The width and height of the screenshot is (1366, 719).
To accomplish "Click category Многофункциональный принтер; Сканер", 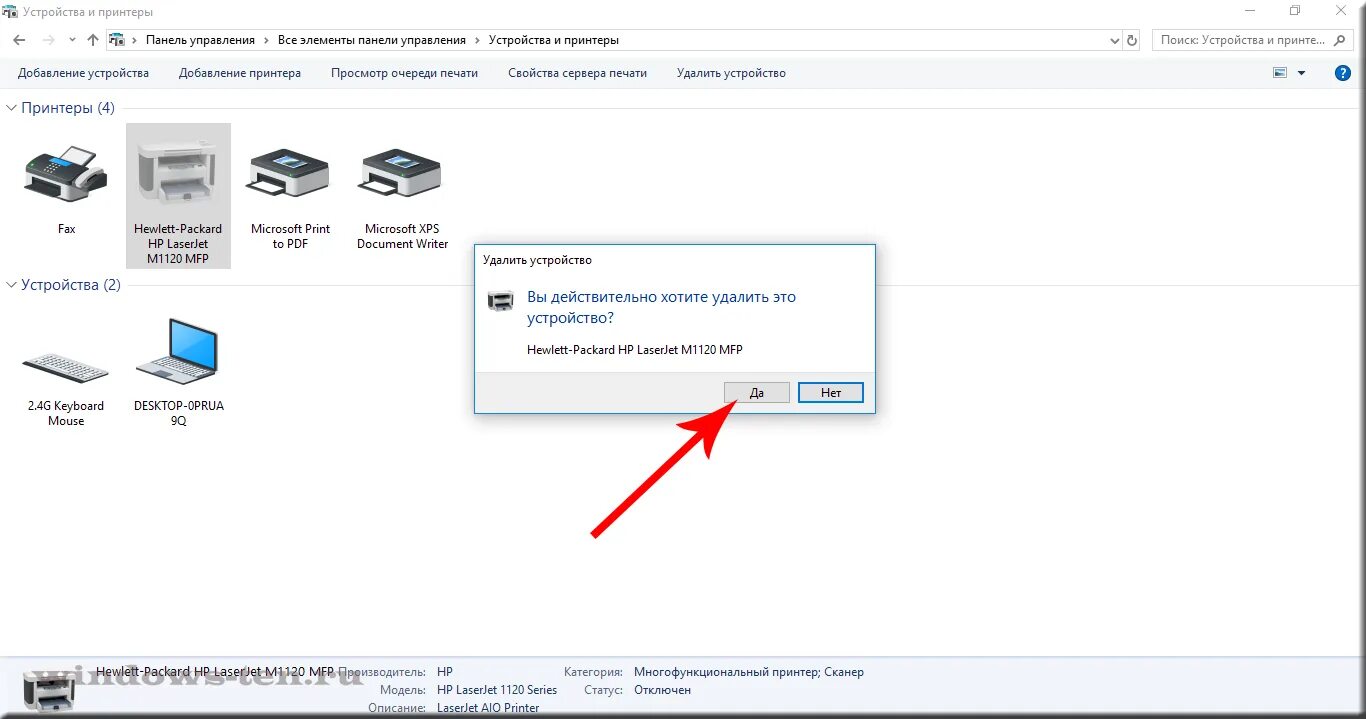I will (749, 672).
